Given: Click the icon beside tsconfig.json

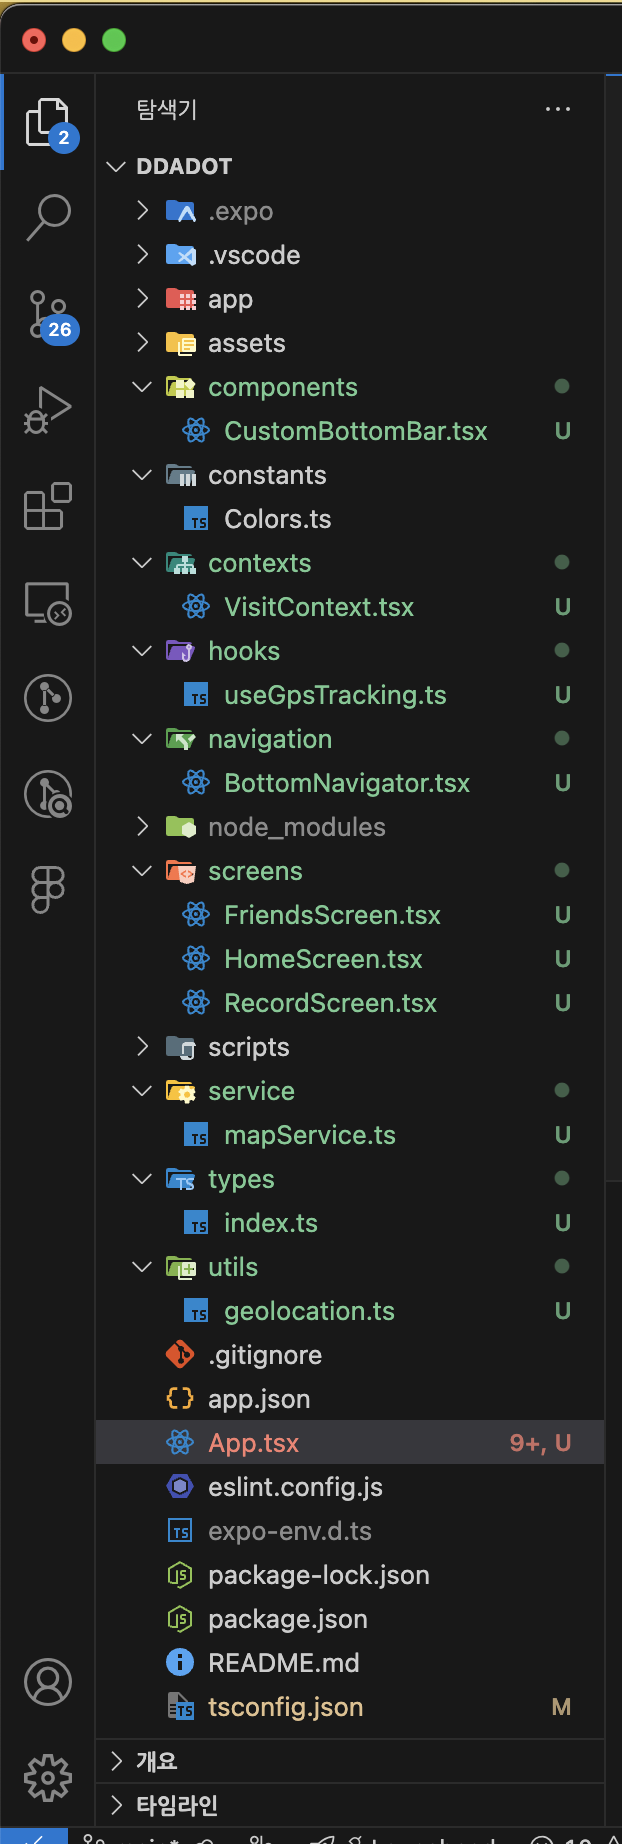Looking at the screenshot, I should click(x=180, y=1707).
